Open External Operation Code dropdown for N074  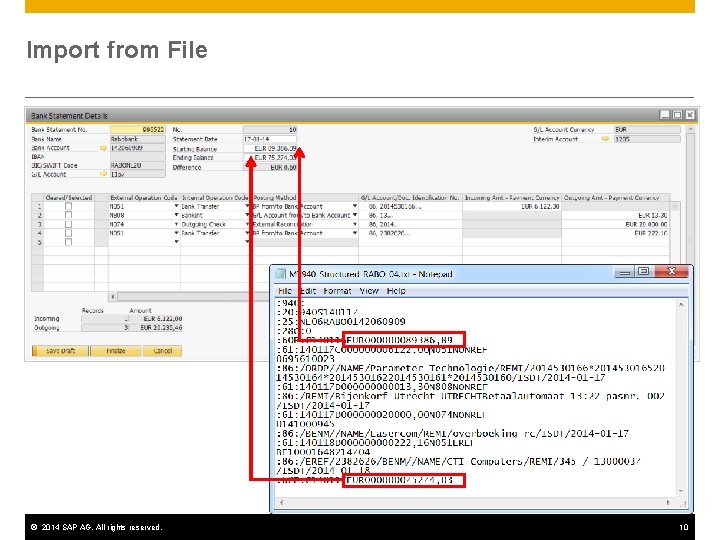coord(176,224)
